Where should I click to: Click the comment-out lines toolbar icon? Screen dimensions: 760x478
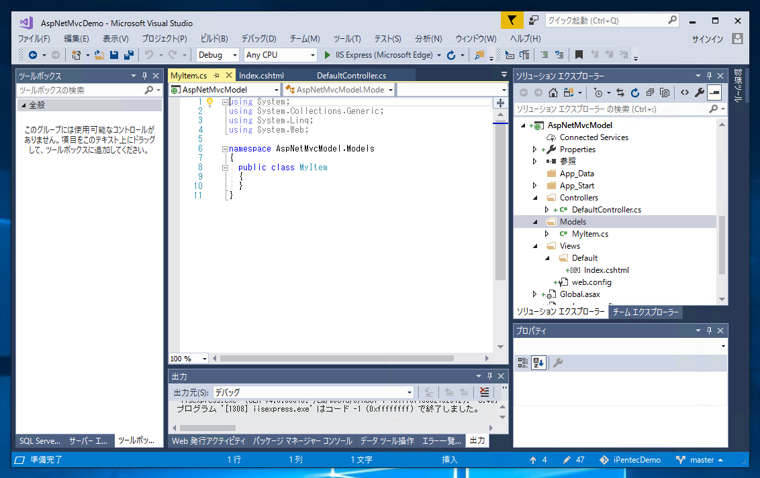coord(544,55)
